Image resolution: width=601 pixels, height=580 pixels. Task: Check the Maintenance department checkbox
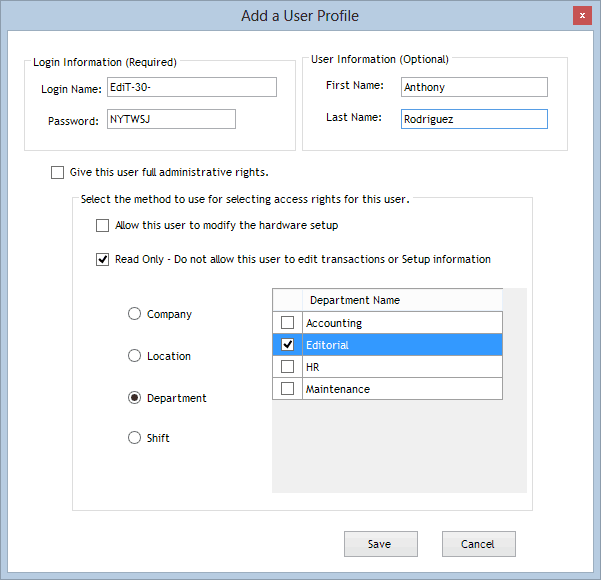(x=288, y=389)
